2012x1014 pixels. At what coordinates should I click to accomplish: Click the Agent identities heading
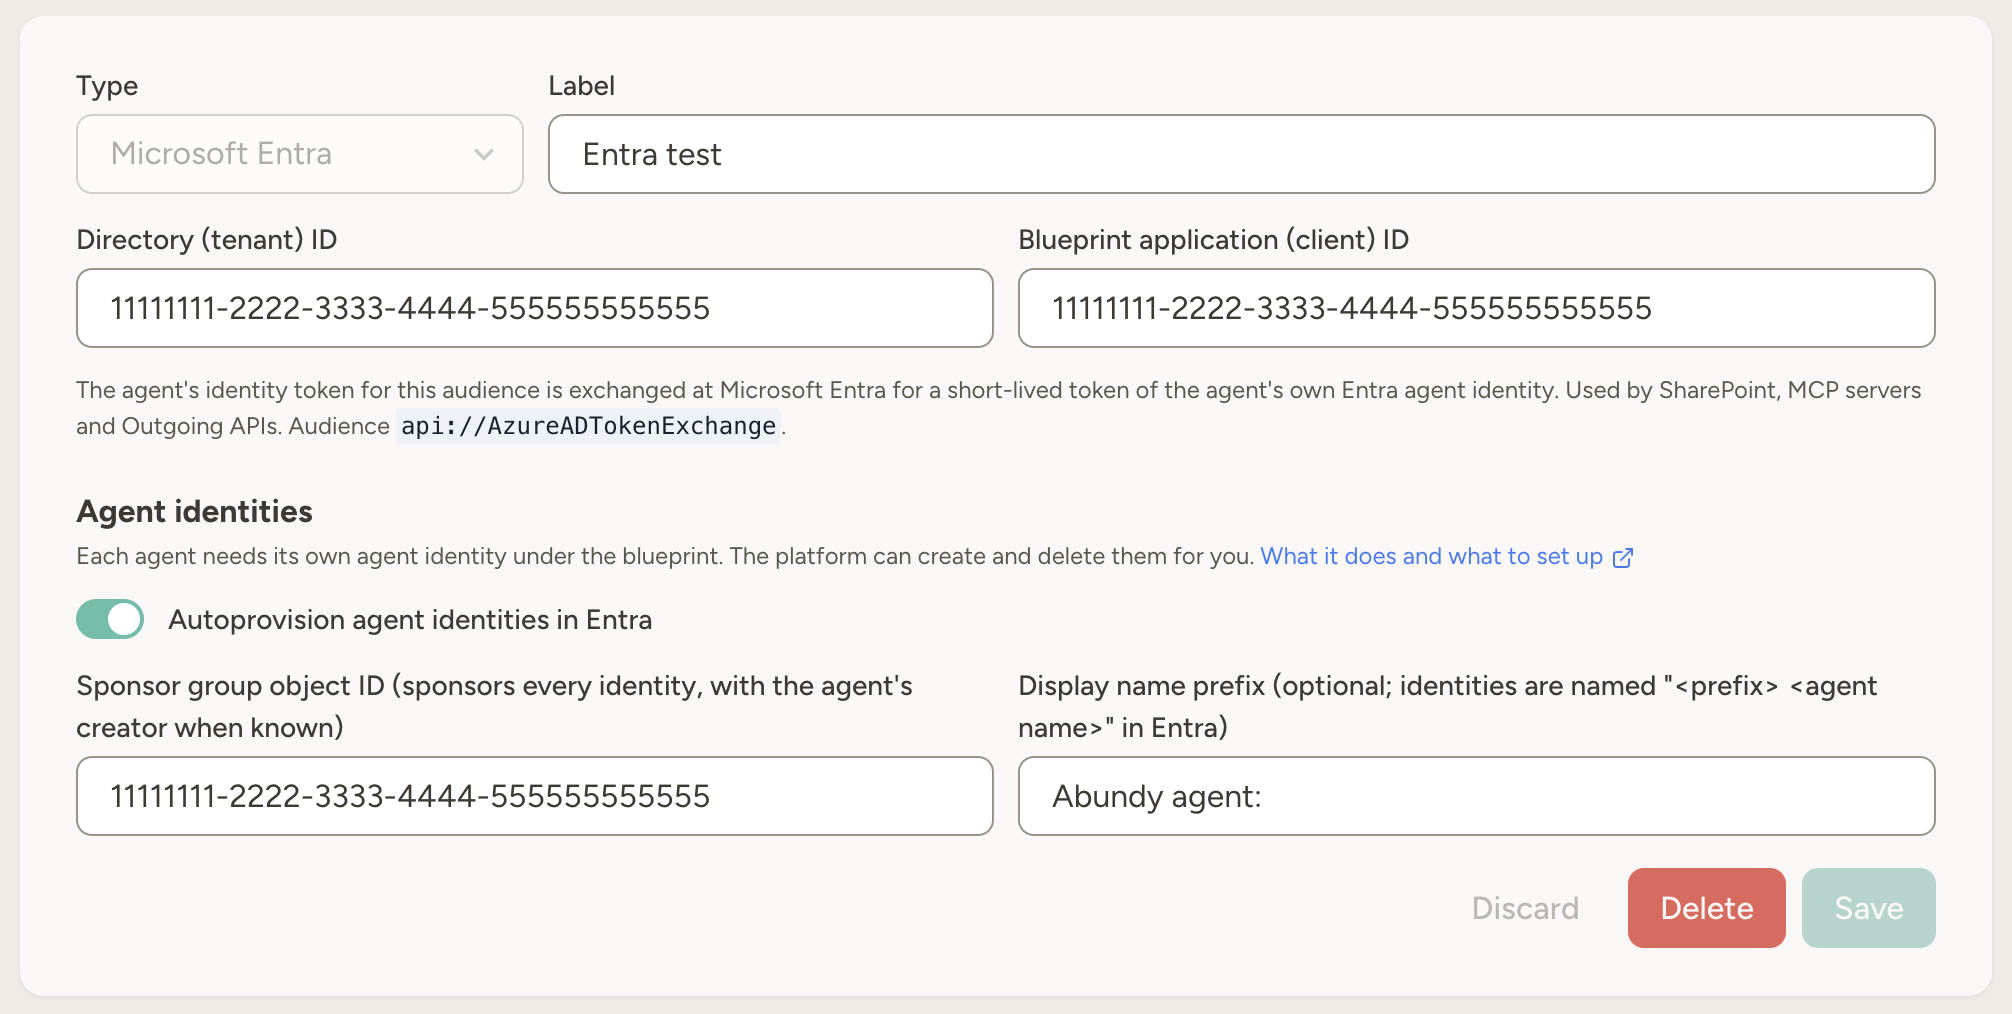[195, 511]
